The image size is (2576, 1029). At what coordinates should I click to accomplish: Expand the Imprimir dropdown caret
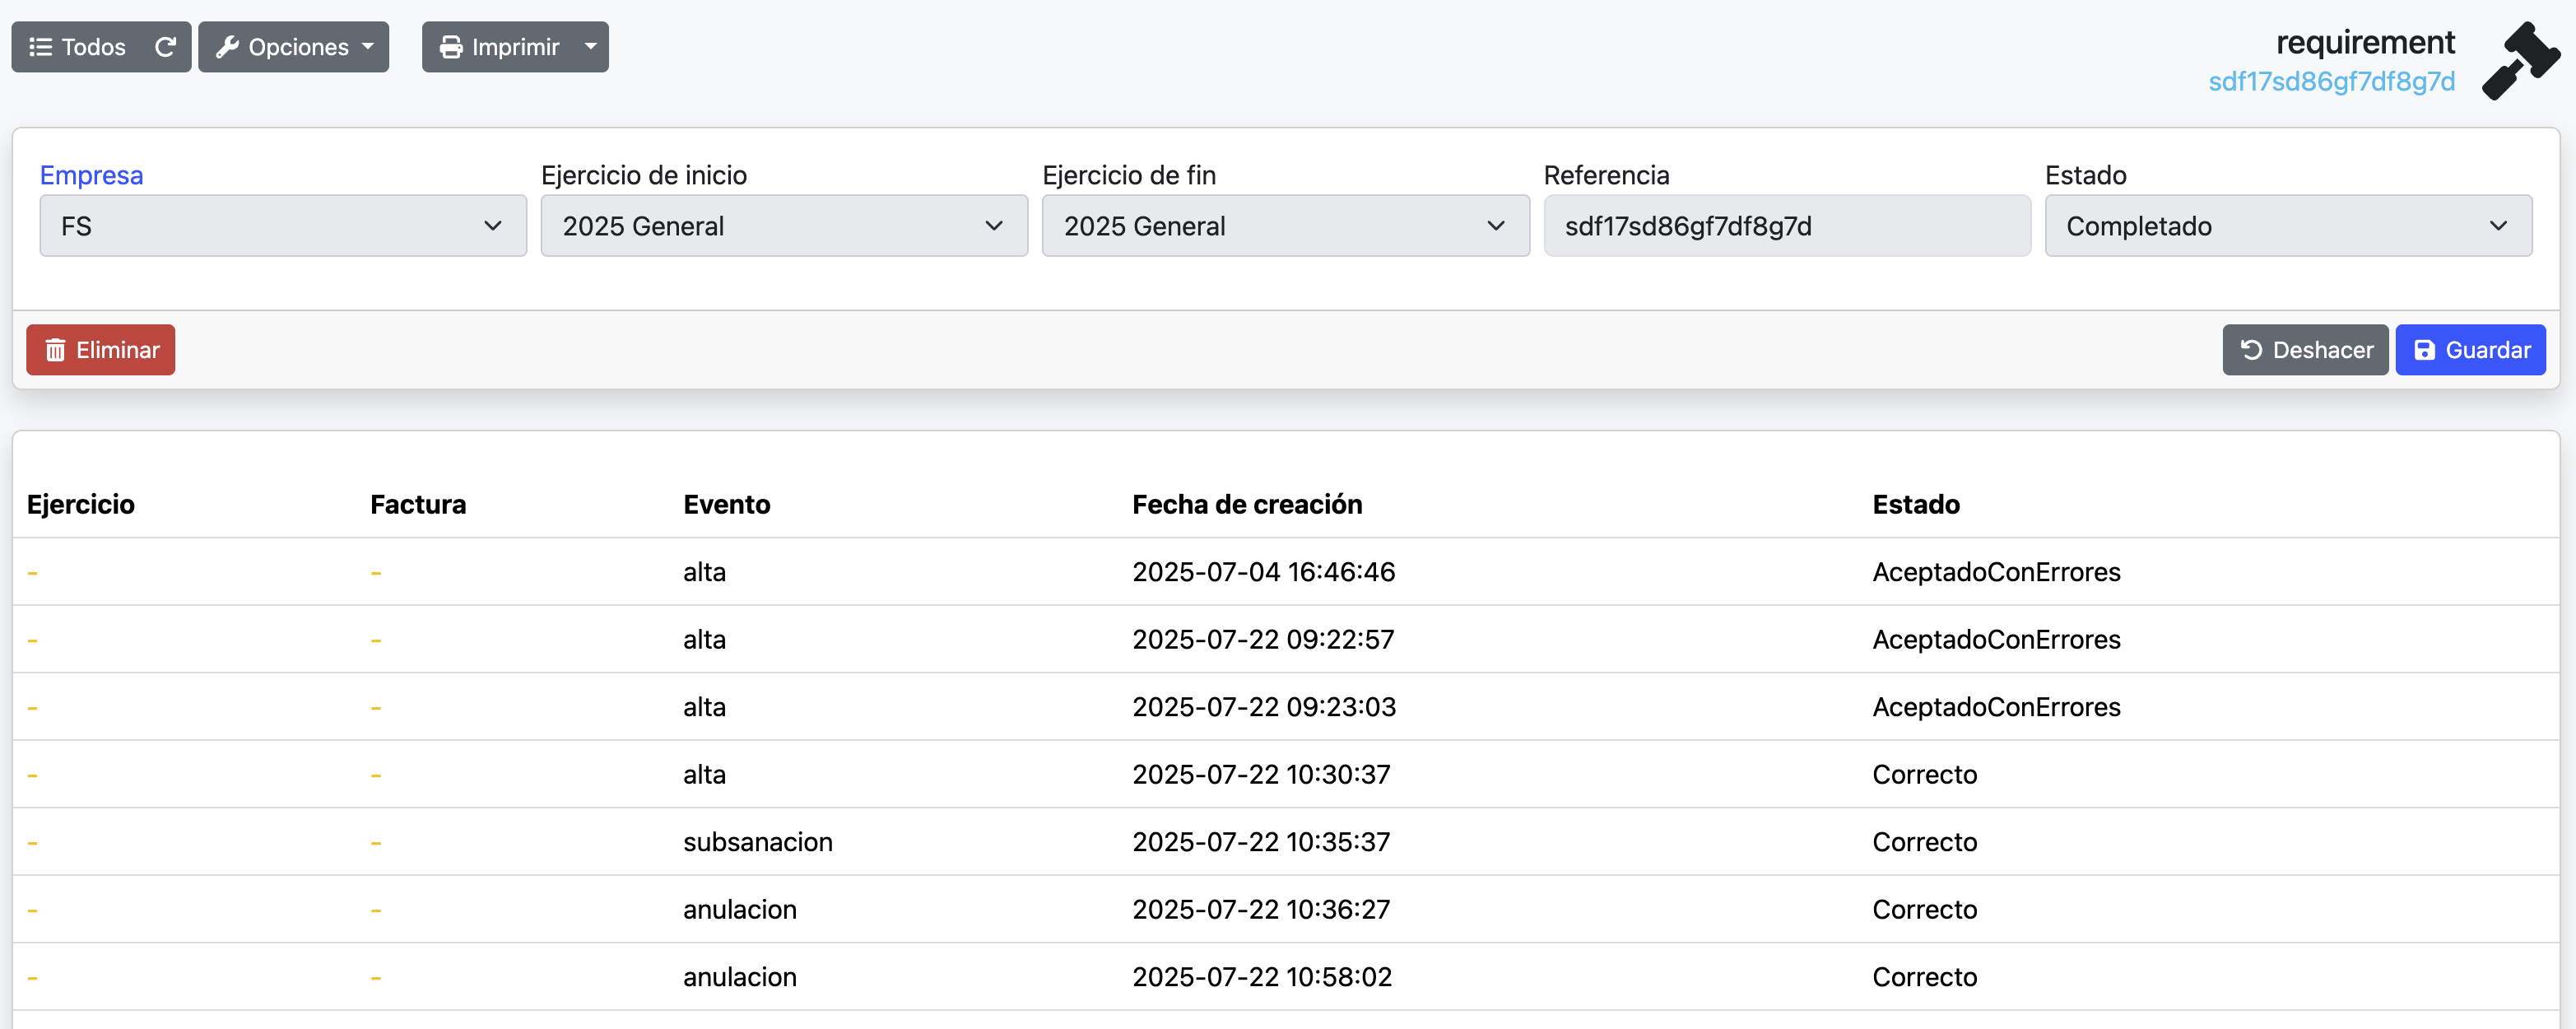(x=590, y=47)
